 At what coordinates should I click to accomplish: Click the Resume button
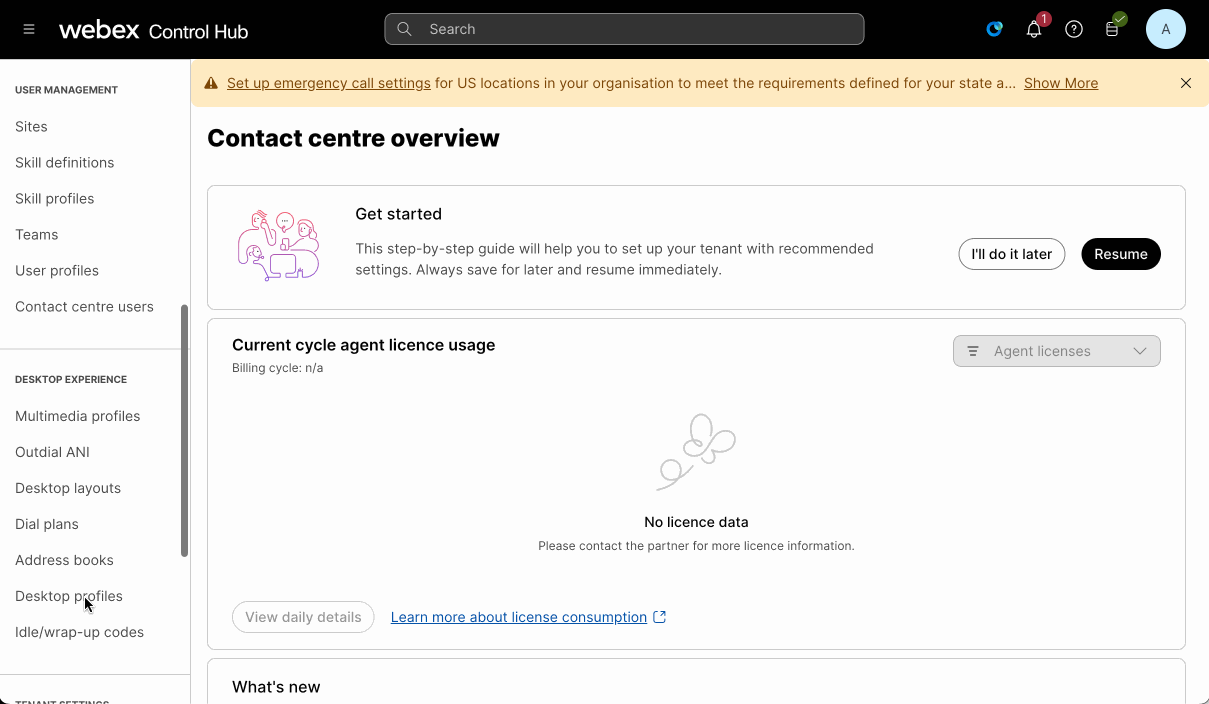coord(1120,254)
